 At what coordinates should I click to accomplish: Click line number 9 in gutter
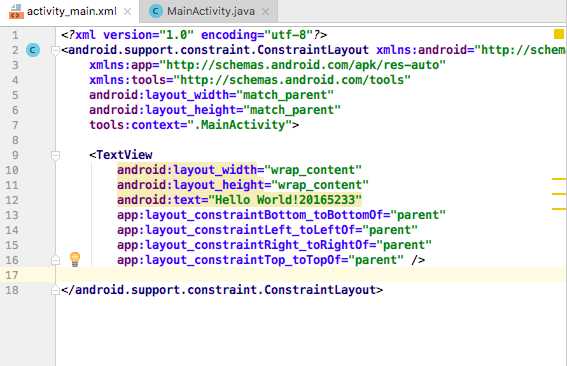[15, 156]
